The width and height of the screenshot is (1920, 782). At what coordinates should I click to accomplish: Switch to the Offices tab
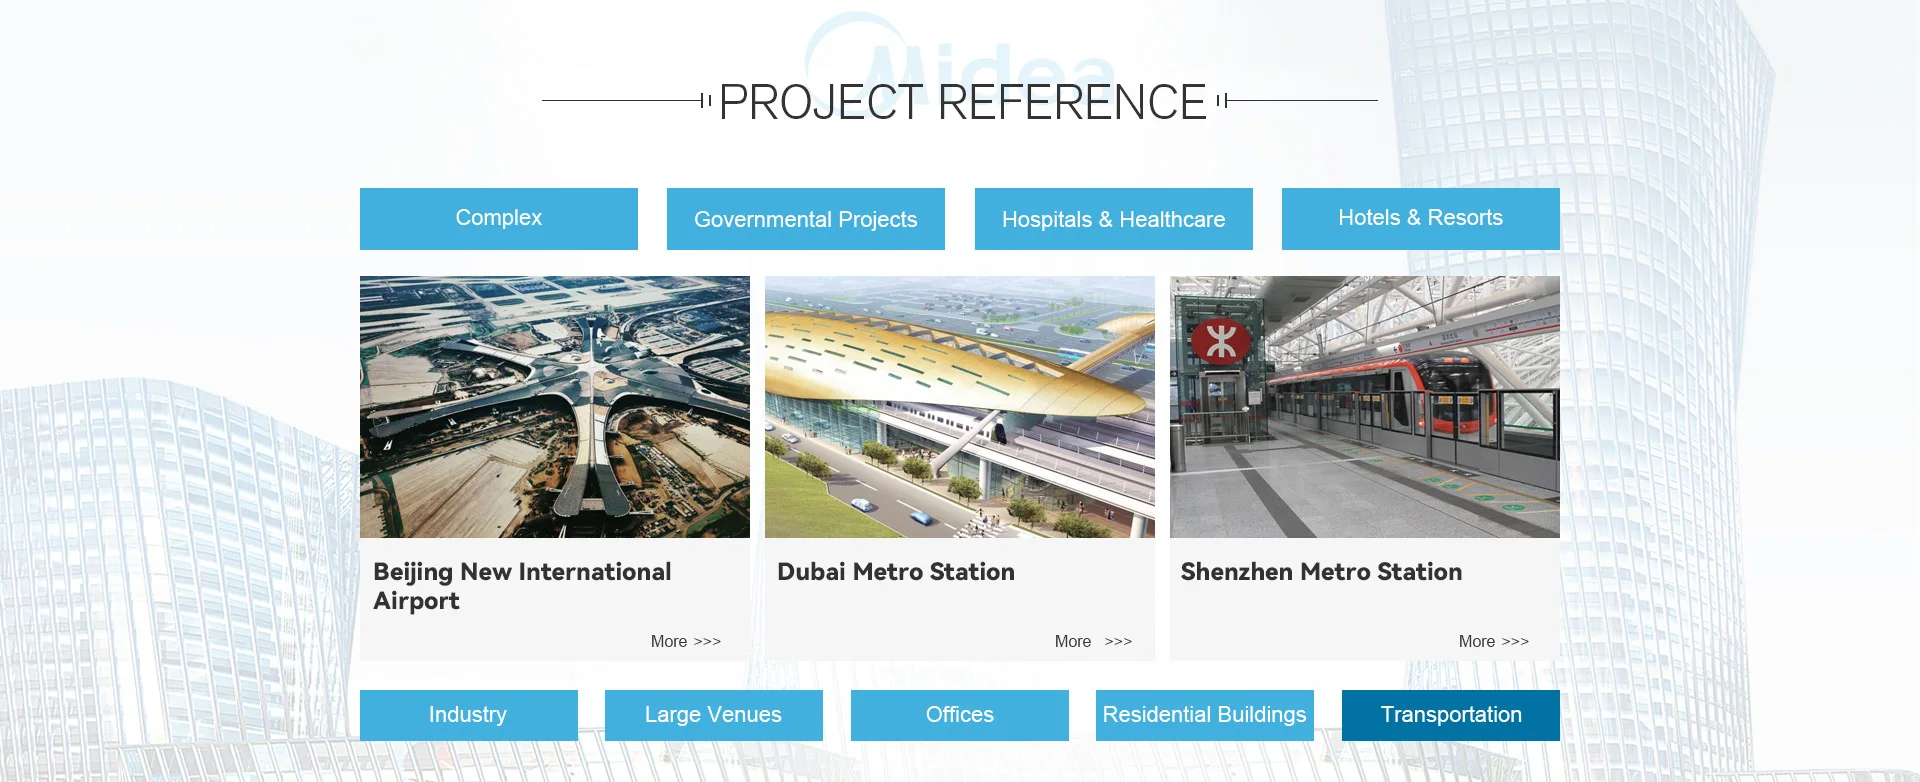pyautogui.click(x=959, y=715)
